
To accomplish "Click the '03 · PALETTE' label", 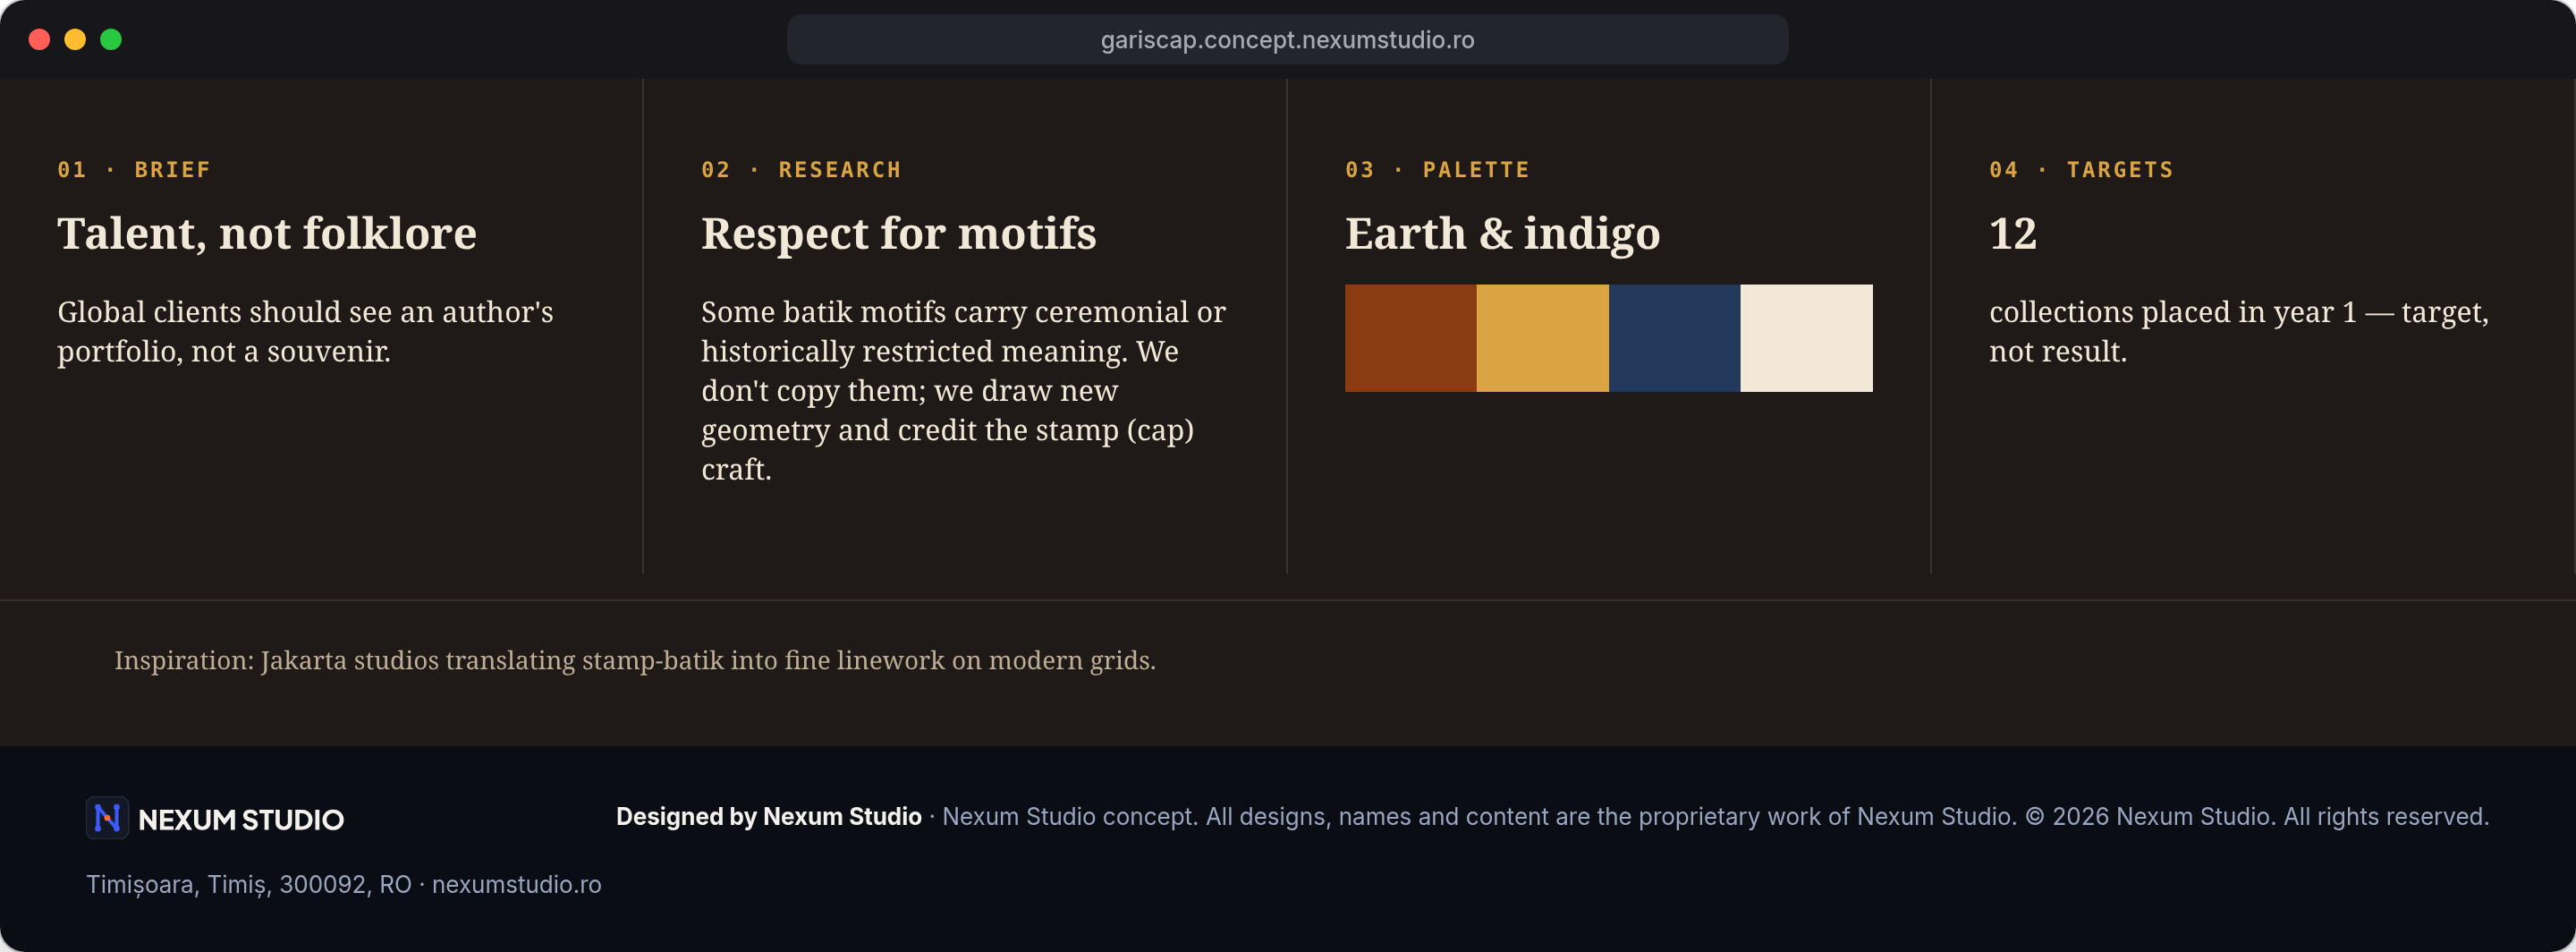I will pyautogui.click(x=1437, y=170).
